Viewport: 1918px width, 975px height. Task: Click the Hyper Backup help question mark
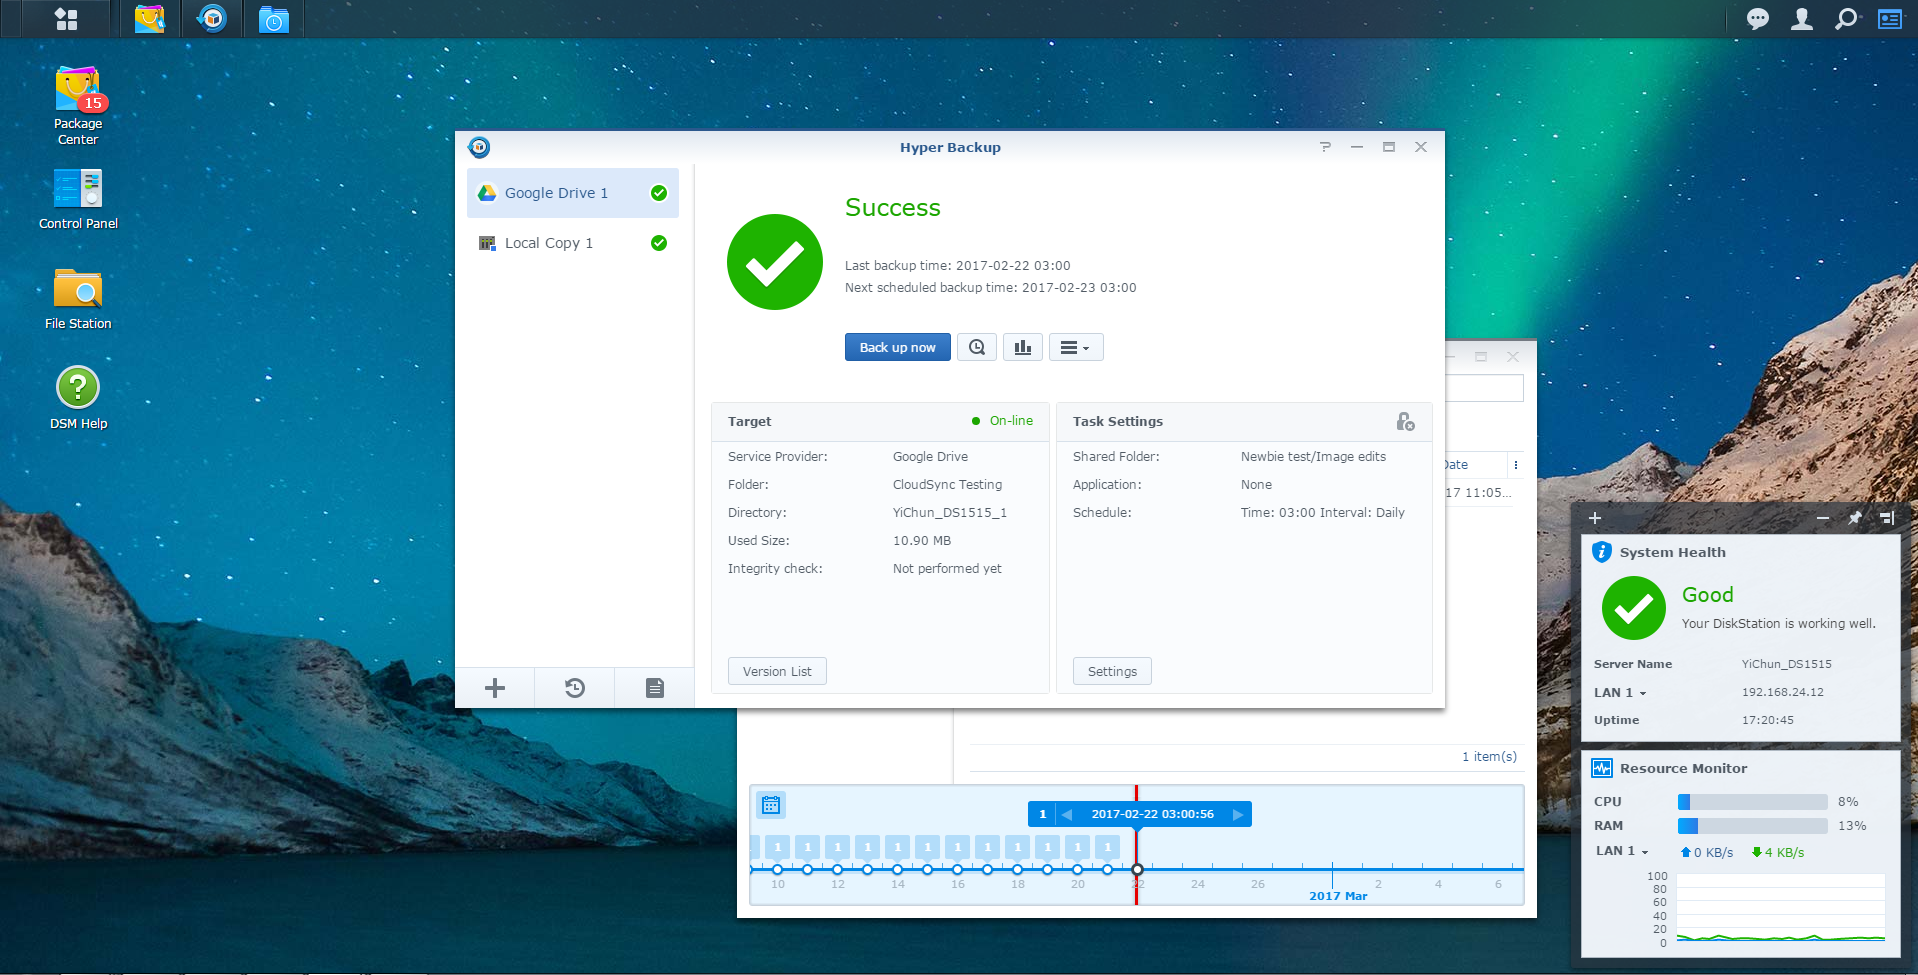point(1325,147)
